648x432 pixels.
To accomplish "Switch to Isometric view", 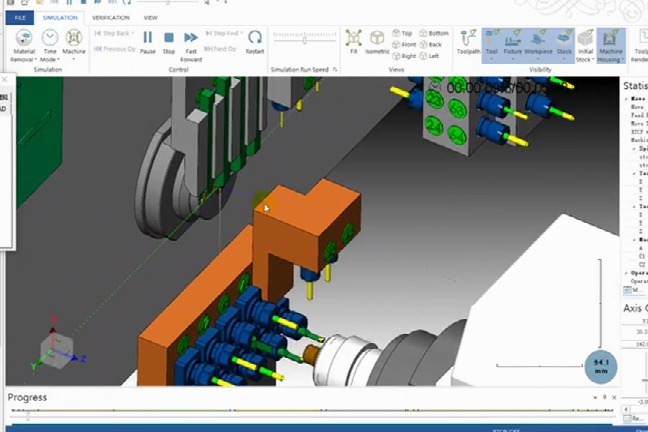I will (377, 43).
